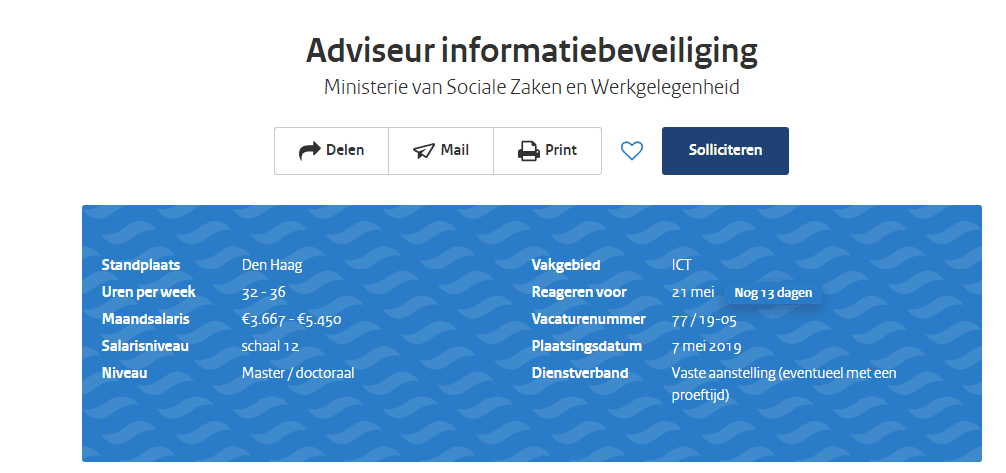
Task: Click the vacancy number 77 / 19-05
Action: coord(704,319)
